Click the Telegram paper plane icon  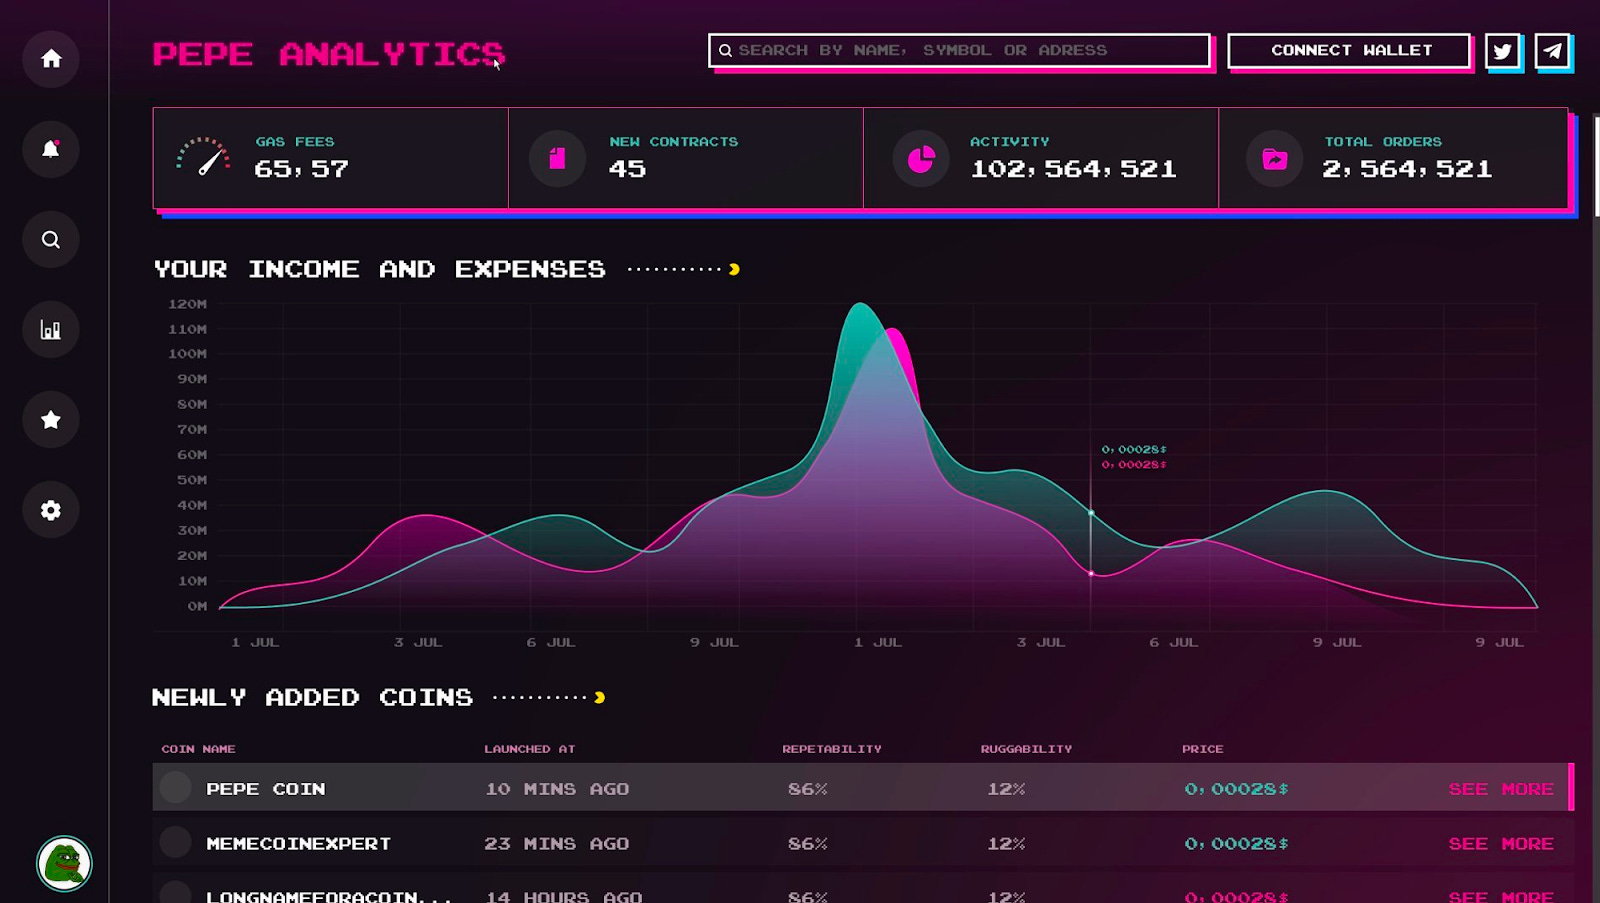point(1552,51)
